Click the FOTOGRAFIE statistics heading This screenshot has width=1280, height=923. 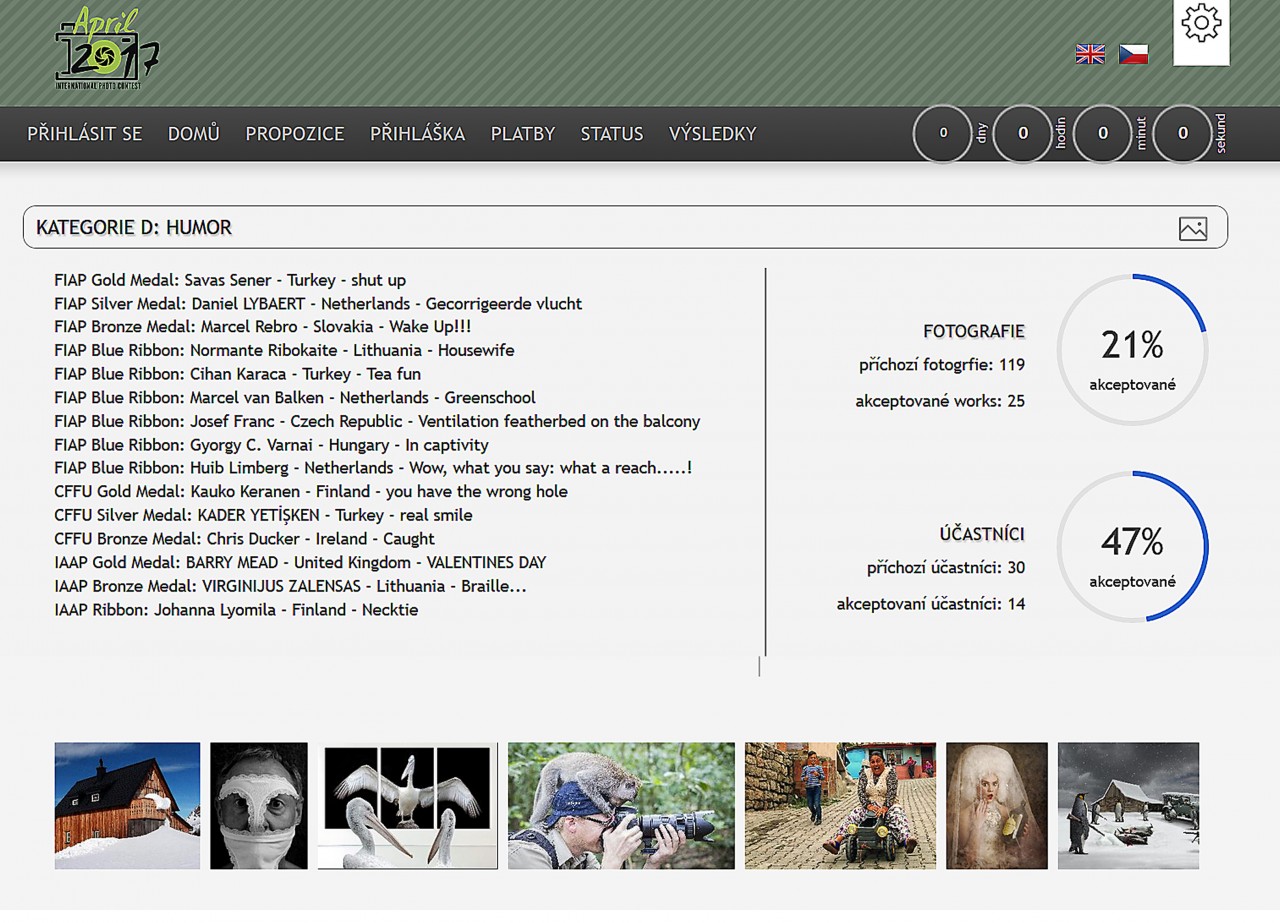974,331
